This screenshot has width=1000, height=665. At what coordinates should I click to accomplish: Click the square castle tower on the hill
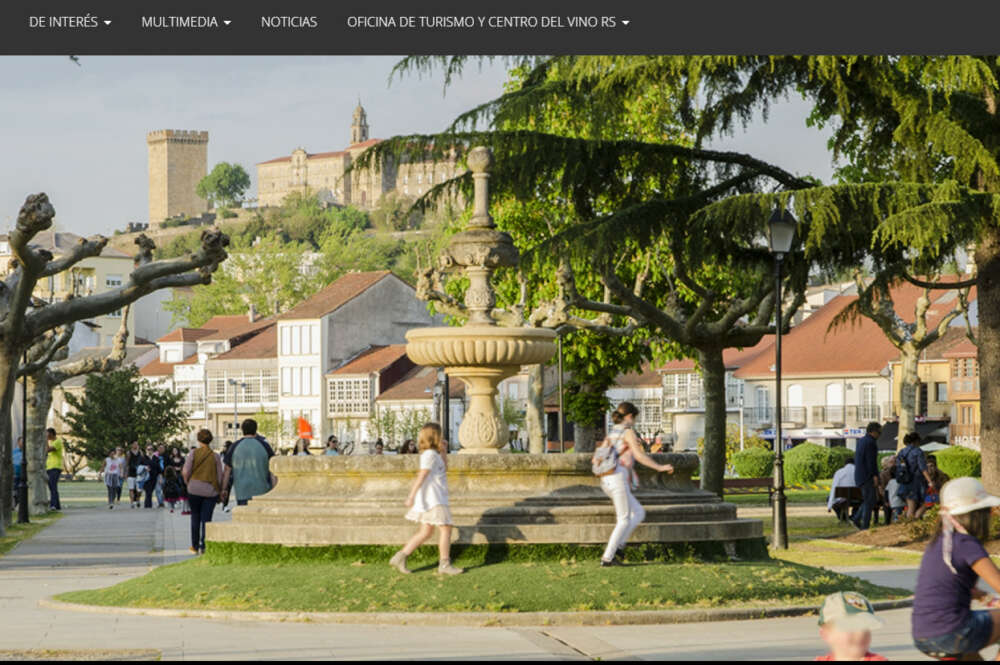point(177,175)
